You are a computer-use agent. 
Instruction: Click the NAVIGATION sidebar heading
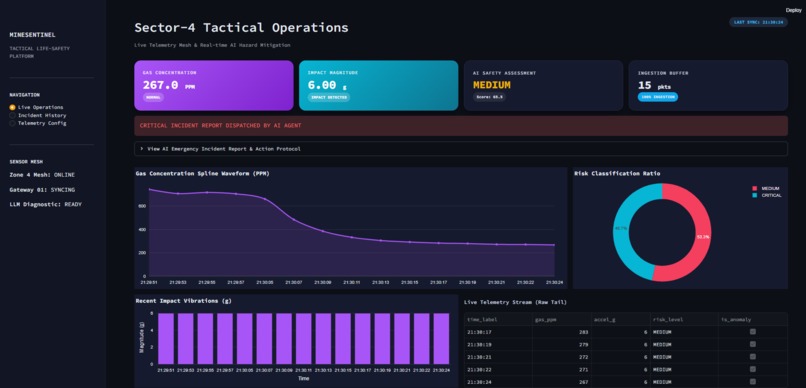point(25,95)
